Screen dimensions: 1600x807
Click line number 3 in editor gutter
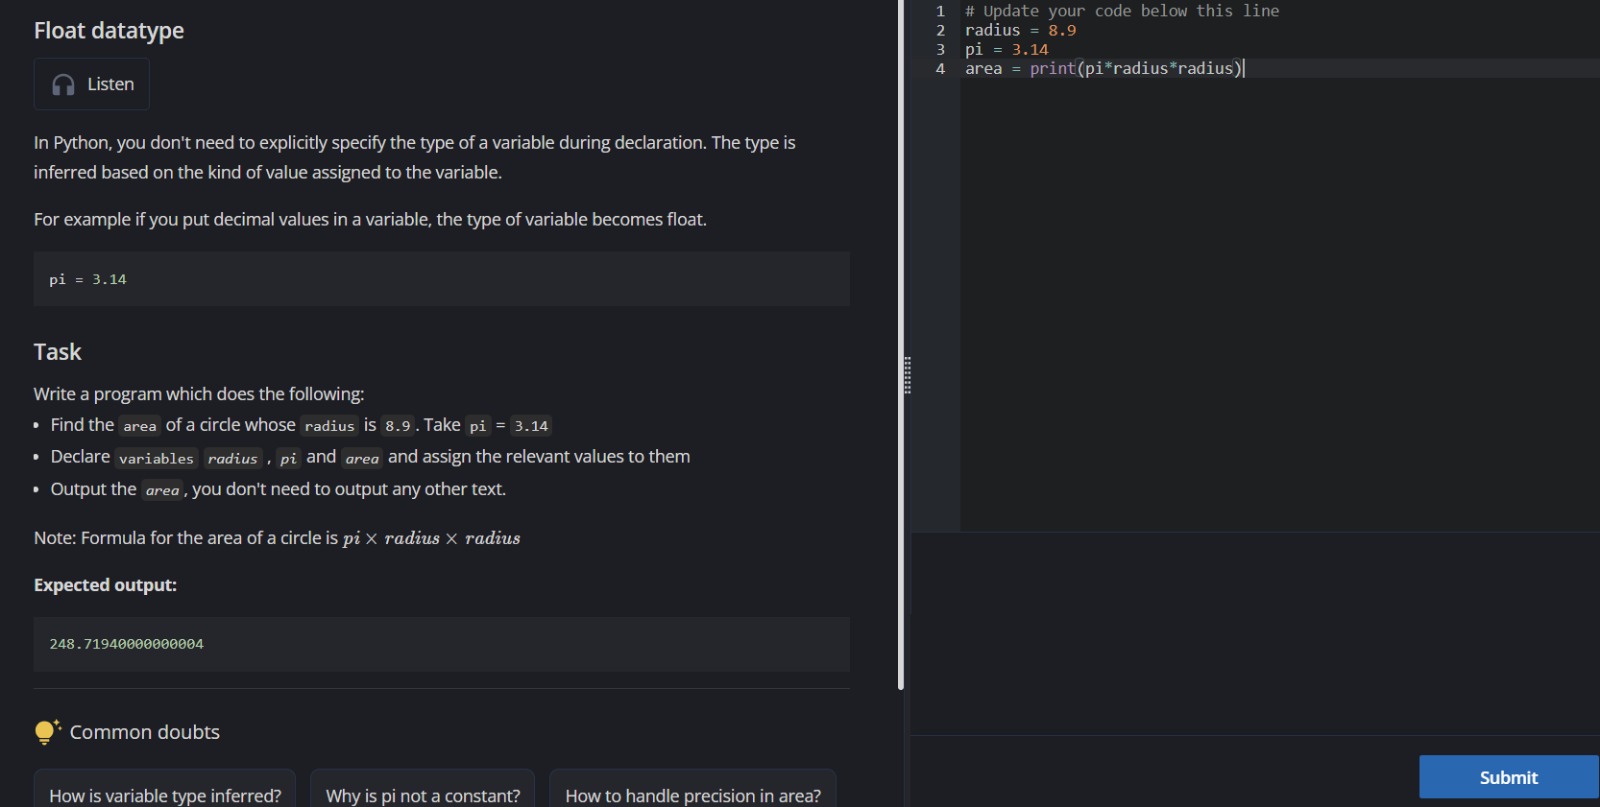point(940,49)
